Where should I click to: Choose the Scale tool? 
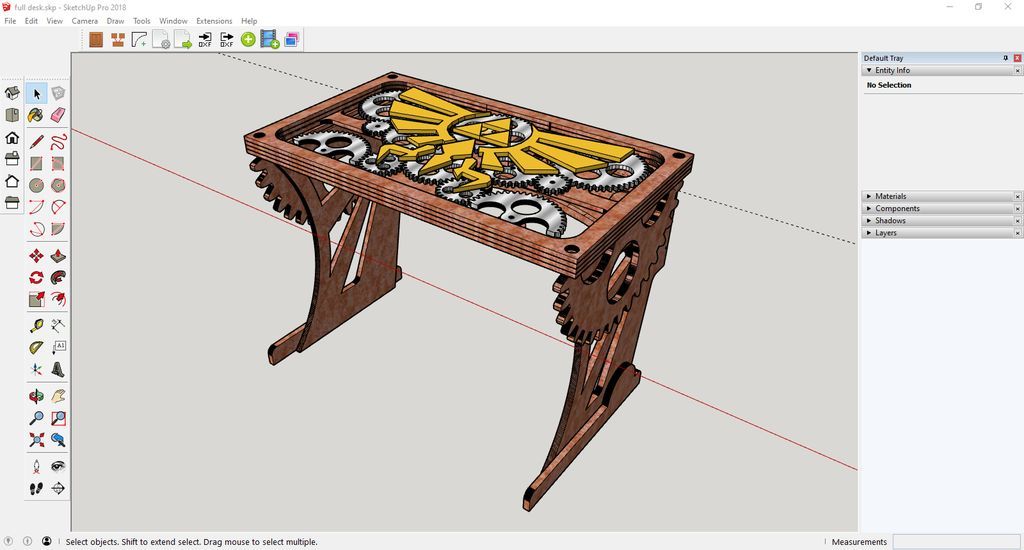coord(37,299)
